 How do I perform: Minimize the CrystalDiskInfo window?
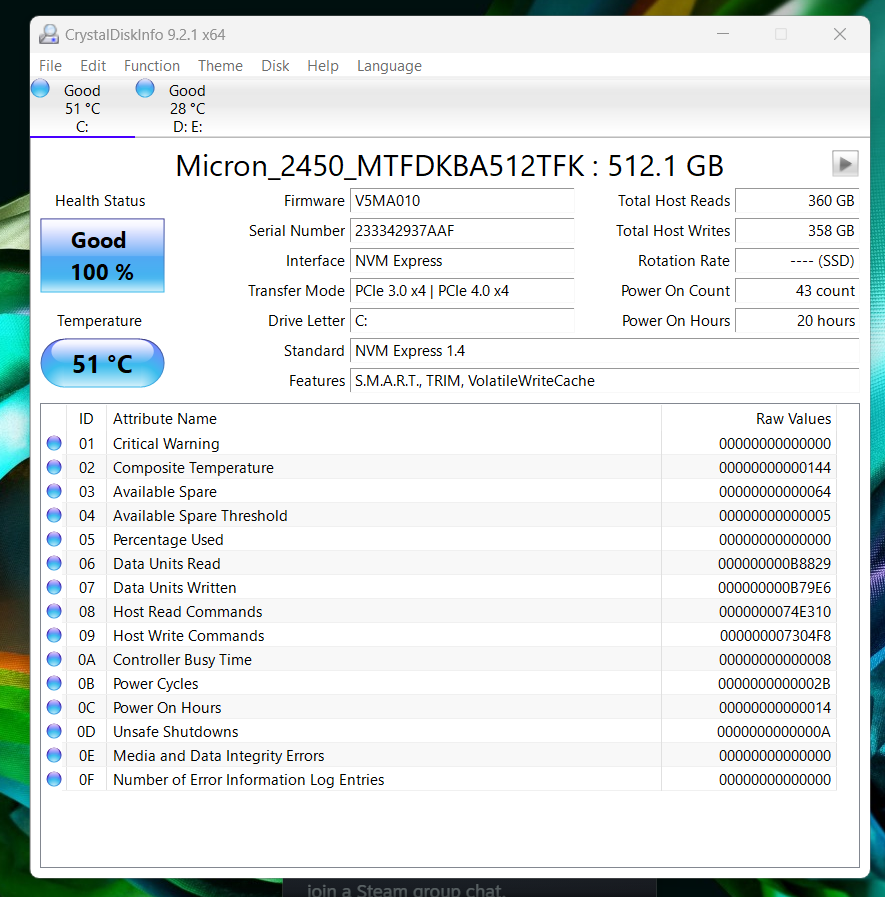click(723, 34)
